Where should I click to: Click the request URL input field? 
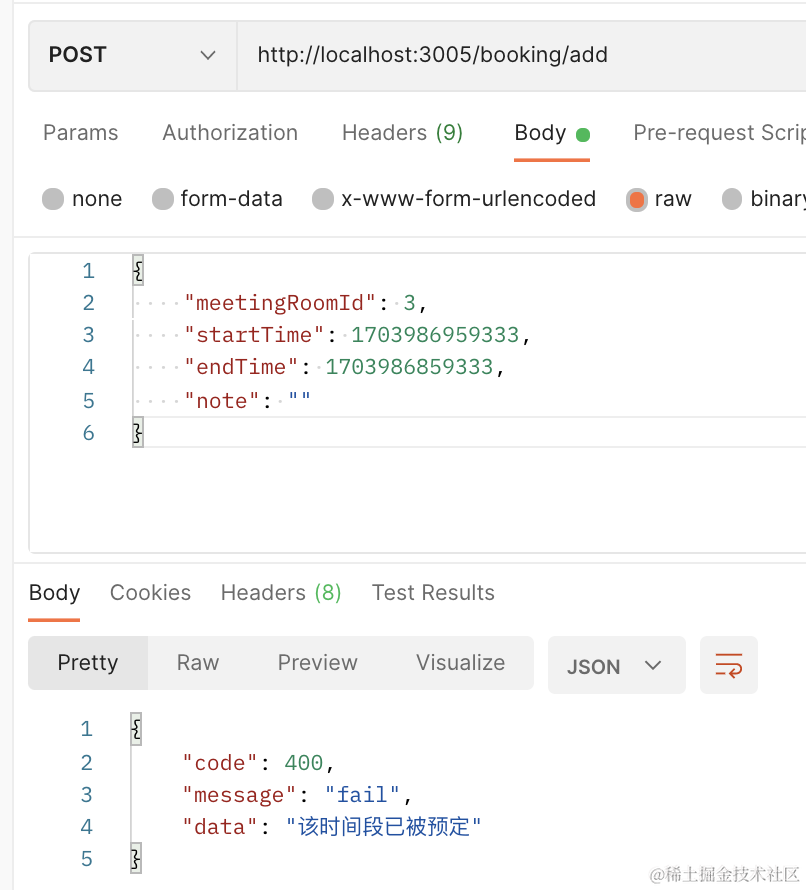[x=520, y=55]
